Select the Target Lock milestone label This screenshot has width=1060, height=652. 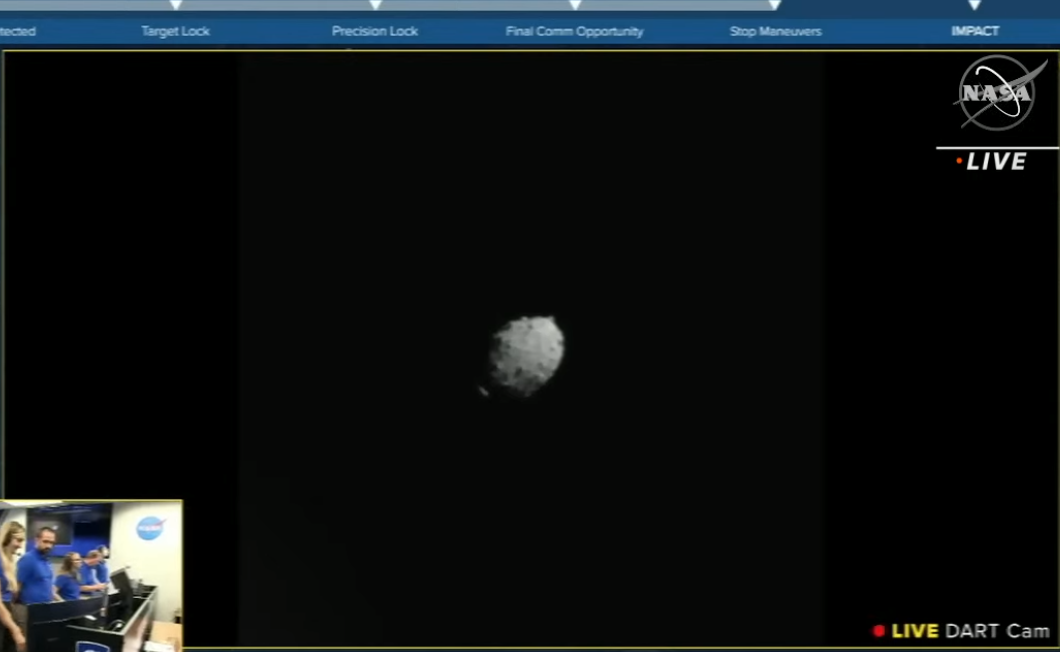175,31
